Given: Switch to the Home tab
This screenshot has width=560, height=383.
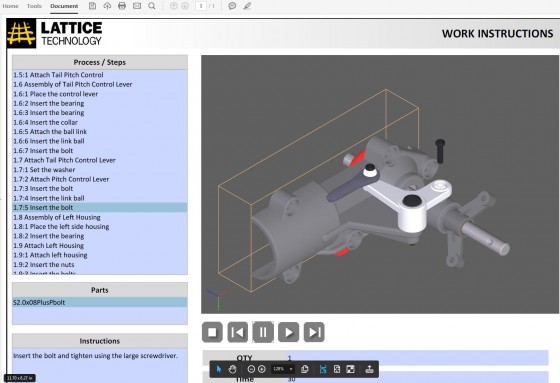Looking at the screenshot, I should (10, 6).
